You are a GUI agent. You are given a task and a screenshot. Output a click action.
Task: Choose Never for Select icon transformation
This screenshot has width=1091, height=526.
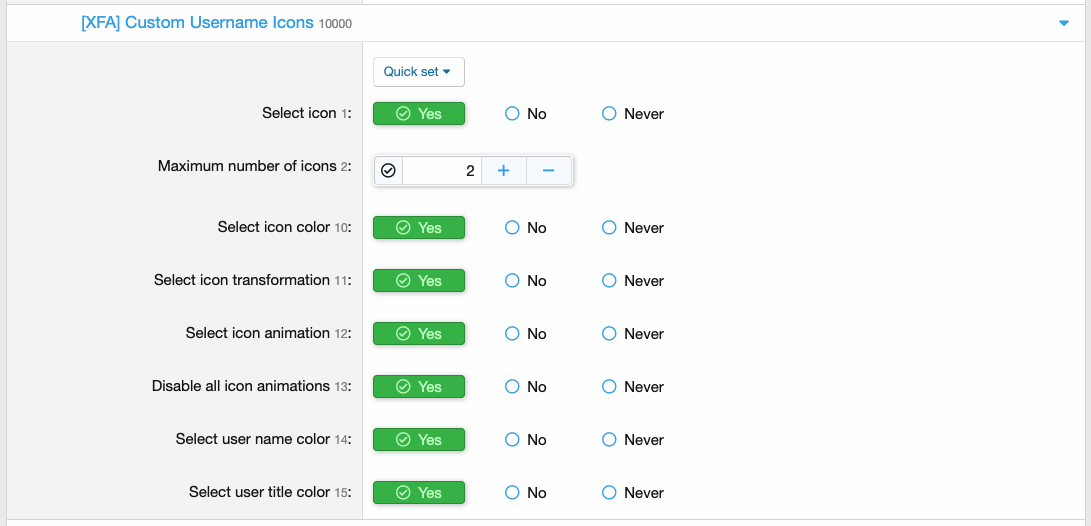[x=632, y=280]
